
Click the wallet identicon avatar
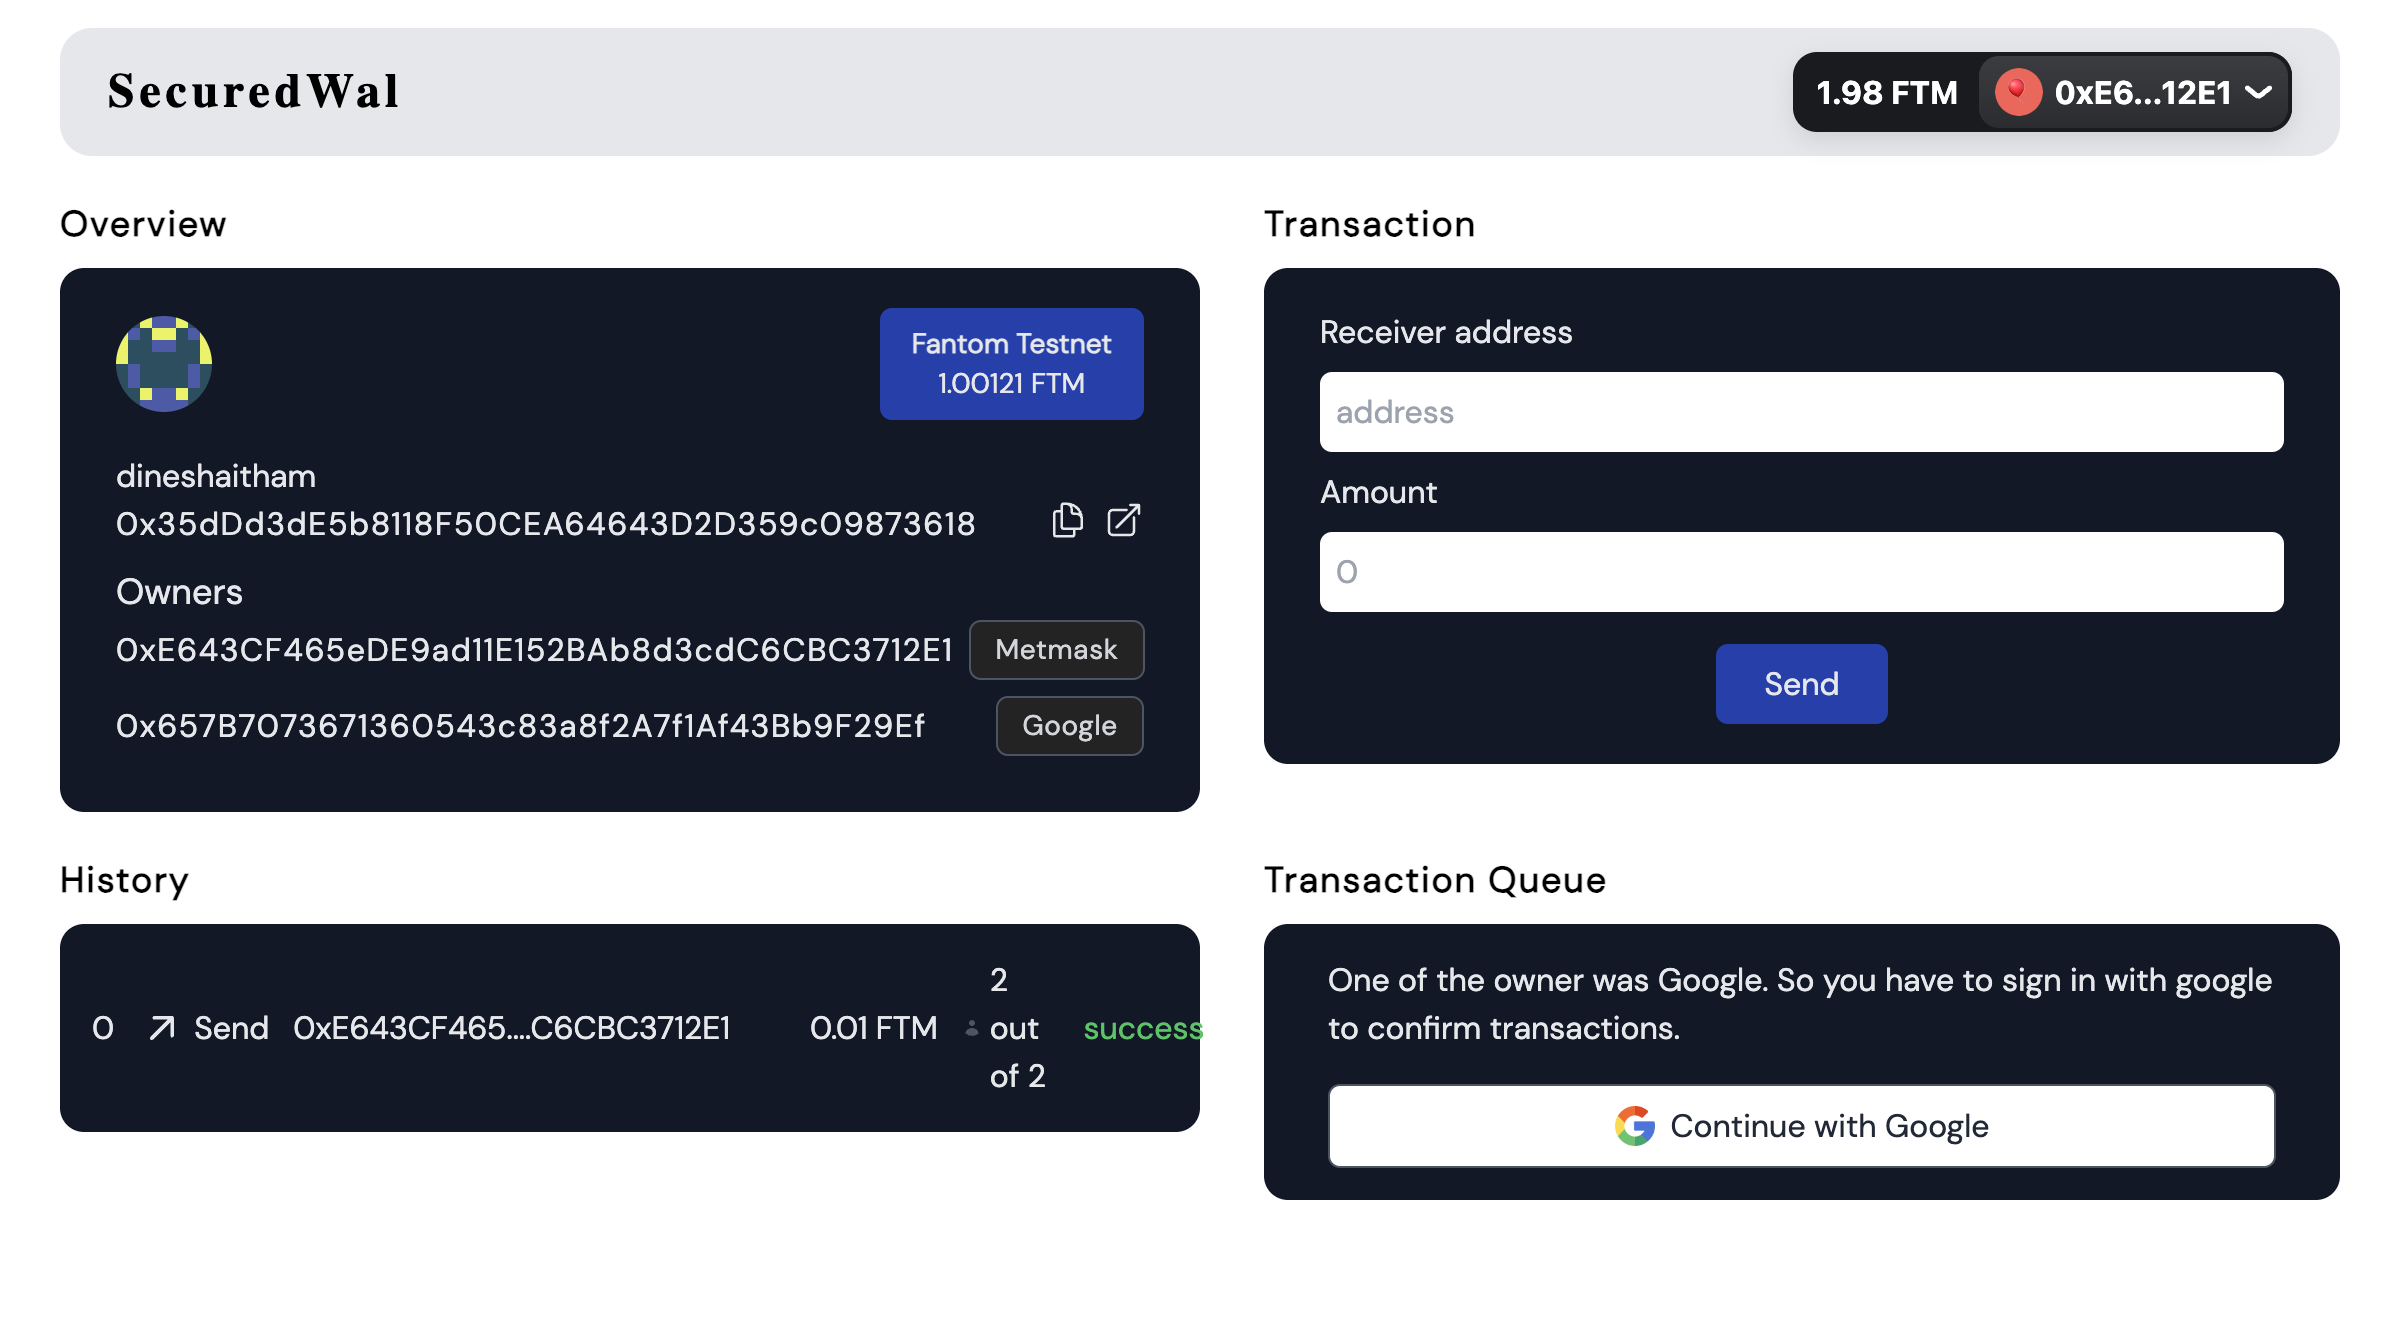coord(164,364)
